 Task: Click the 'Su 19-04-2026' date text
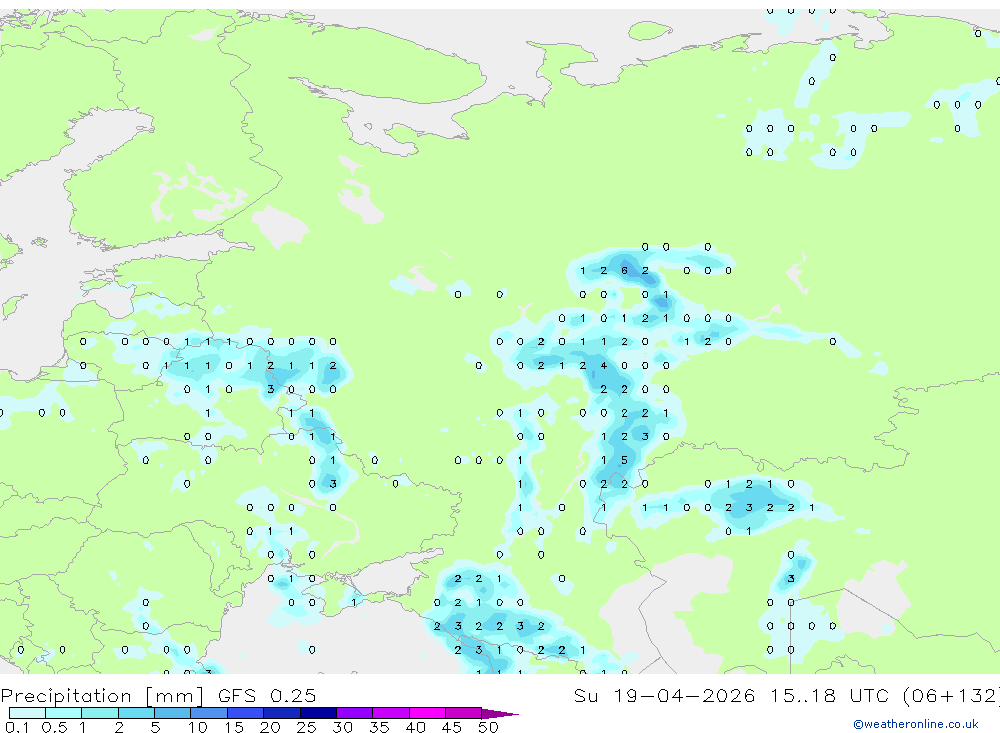[x=665, y=695]
